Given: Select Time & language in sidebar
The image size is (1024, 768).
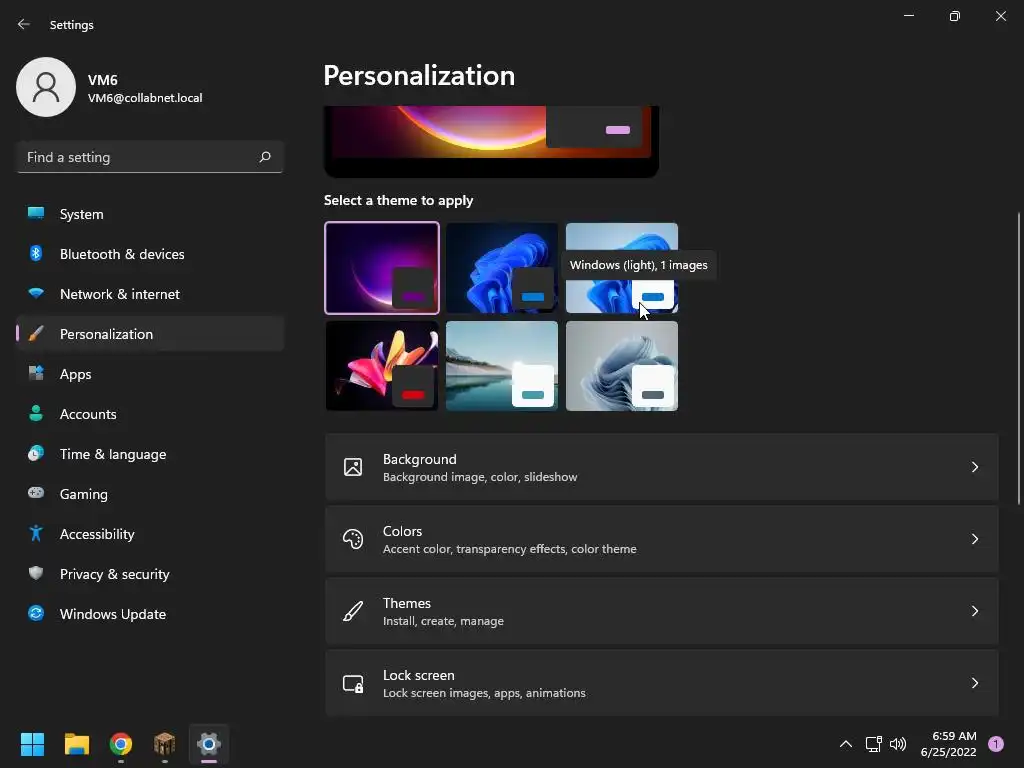Looking at the screenshot, I should coord(150,454).
